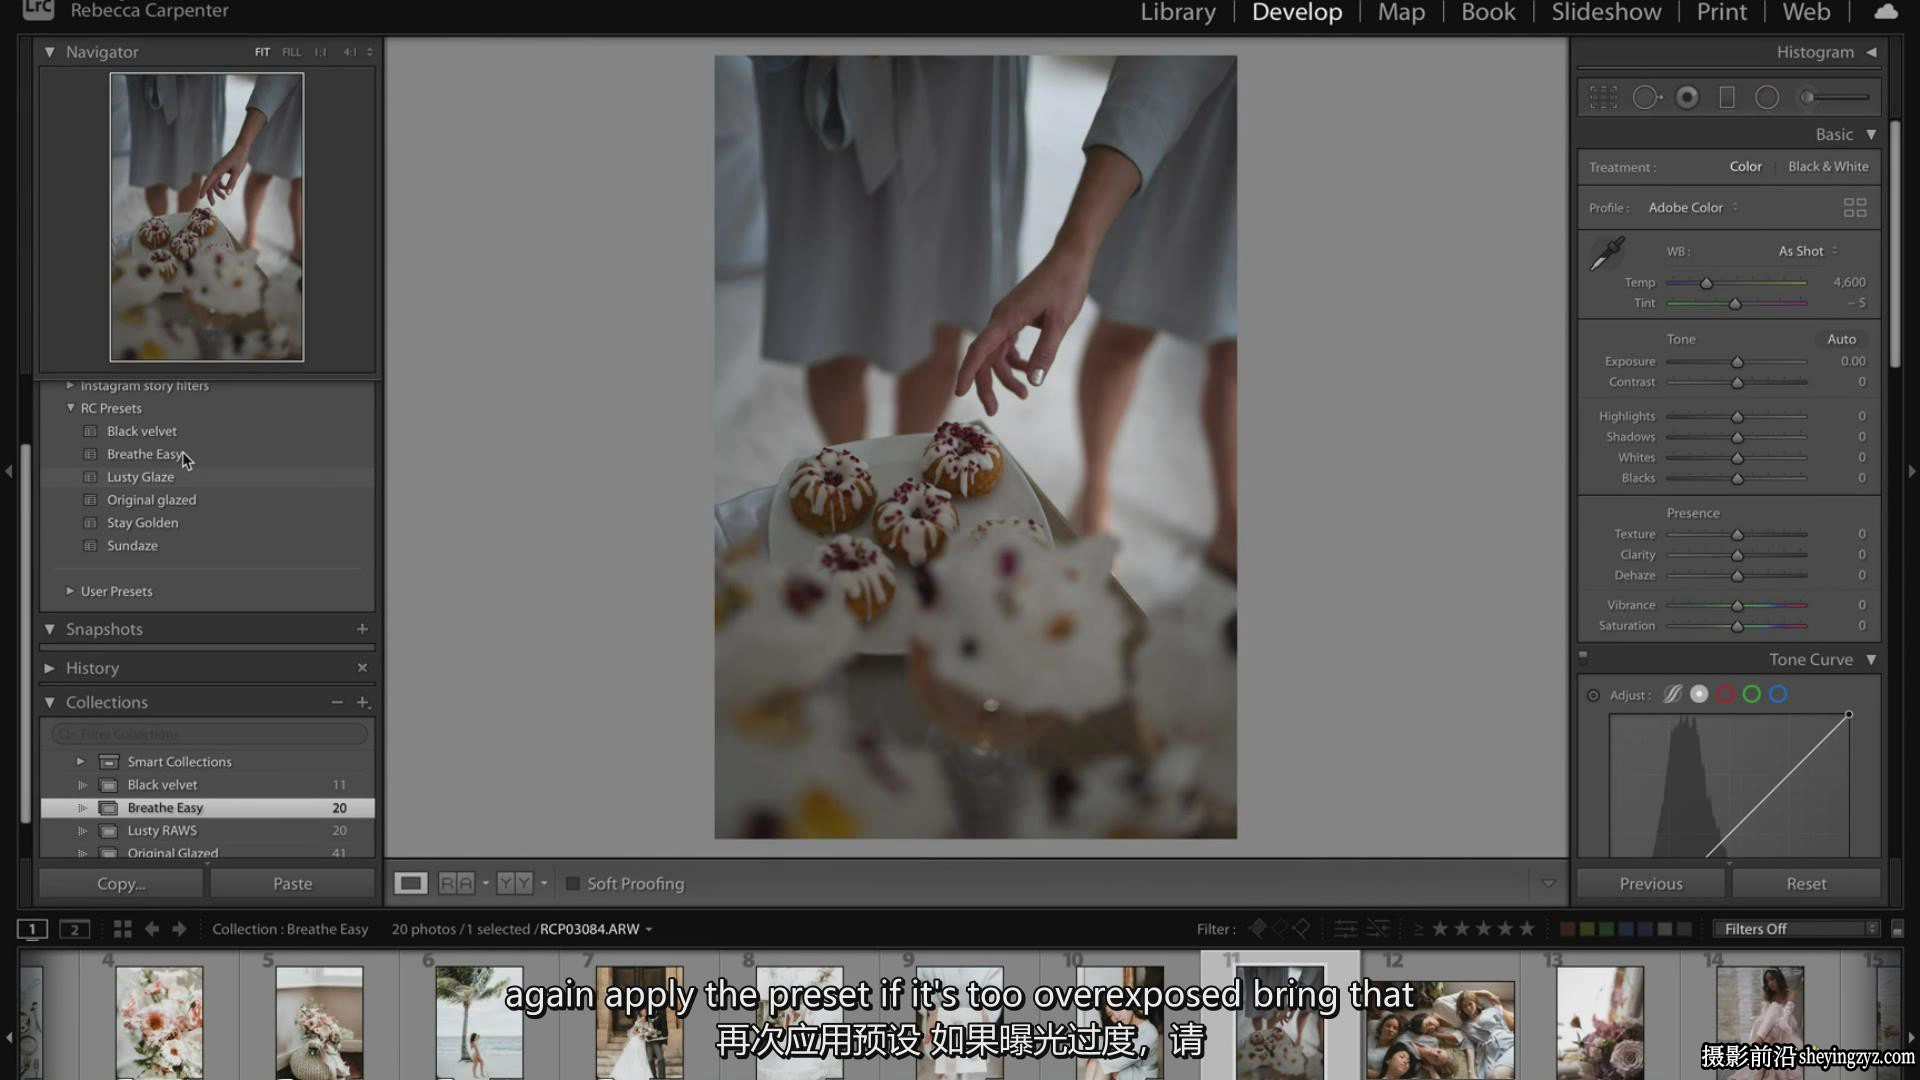Expand the Smart Collections set
The height and width of the screenshot is (1080, 1920).
pos(81,761)
